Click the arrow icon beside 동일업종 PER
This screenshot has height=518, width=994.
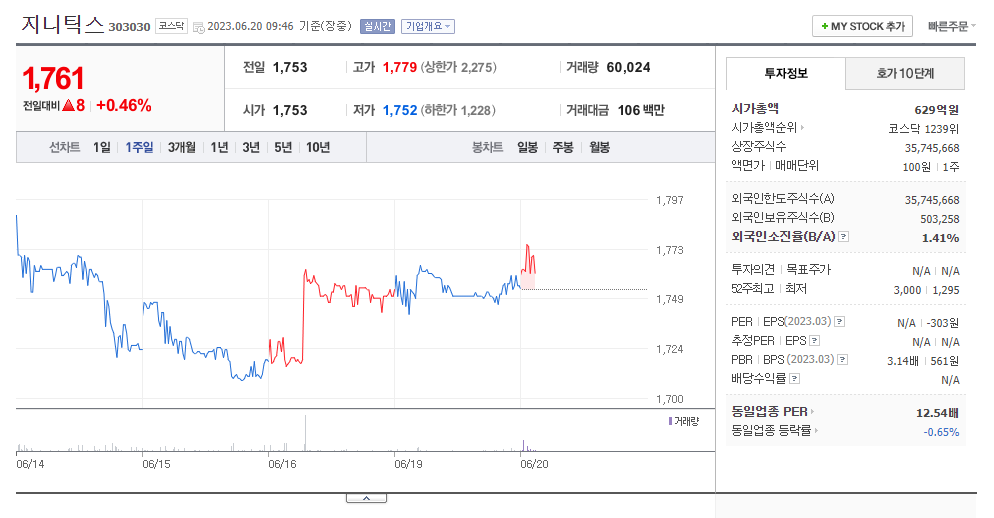(812, 411)
